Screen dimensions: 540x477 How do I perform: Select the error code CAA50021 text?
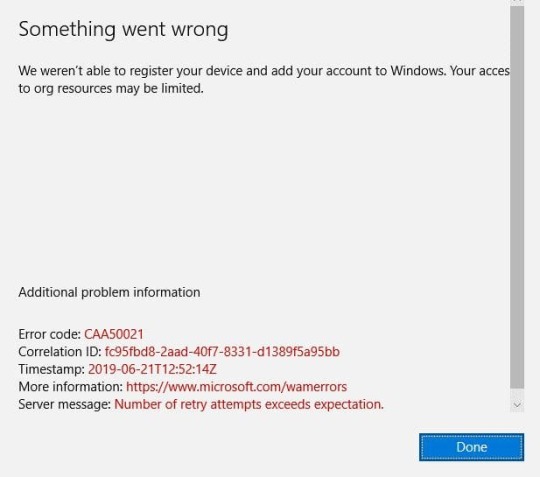pyautogui.click(x=114, y=334)
